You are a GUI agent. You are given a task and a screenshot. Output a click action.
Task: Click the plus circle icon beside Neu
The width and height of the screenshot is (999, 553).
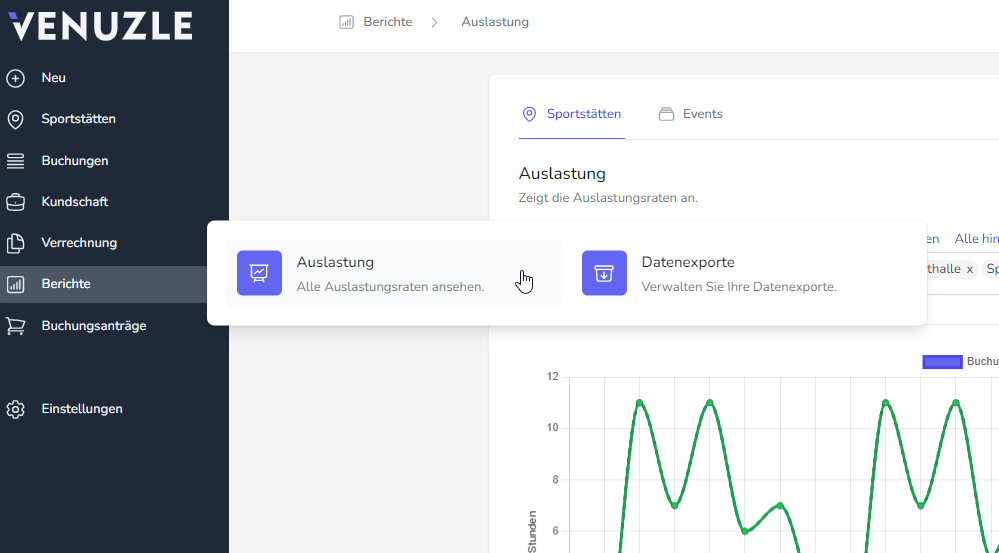(x=15, y=78)
